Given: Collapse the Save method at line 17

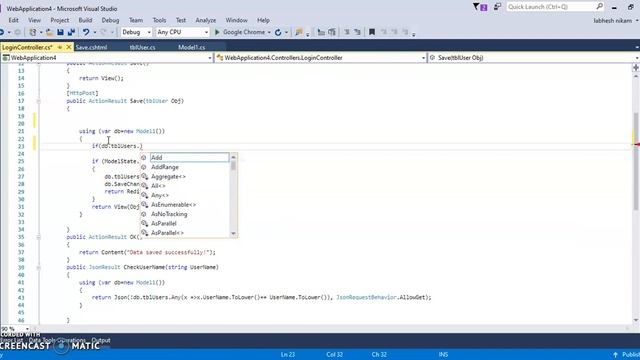Looking at the screenshot, I should (38, 101).
